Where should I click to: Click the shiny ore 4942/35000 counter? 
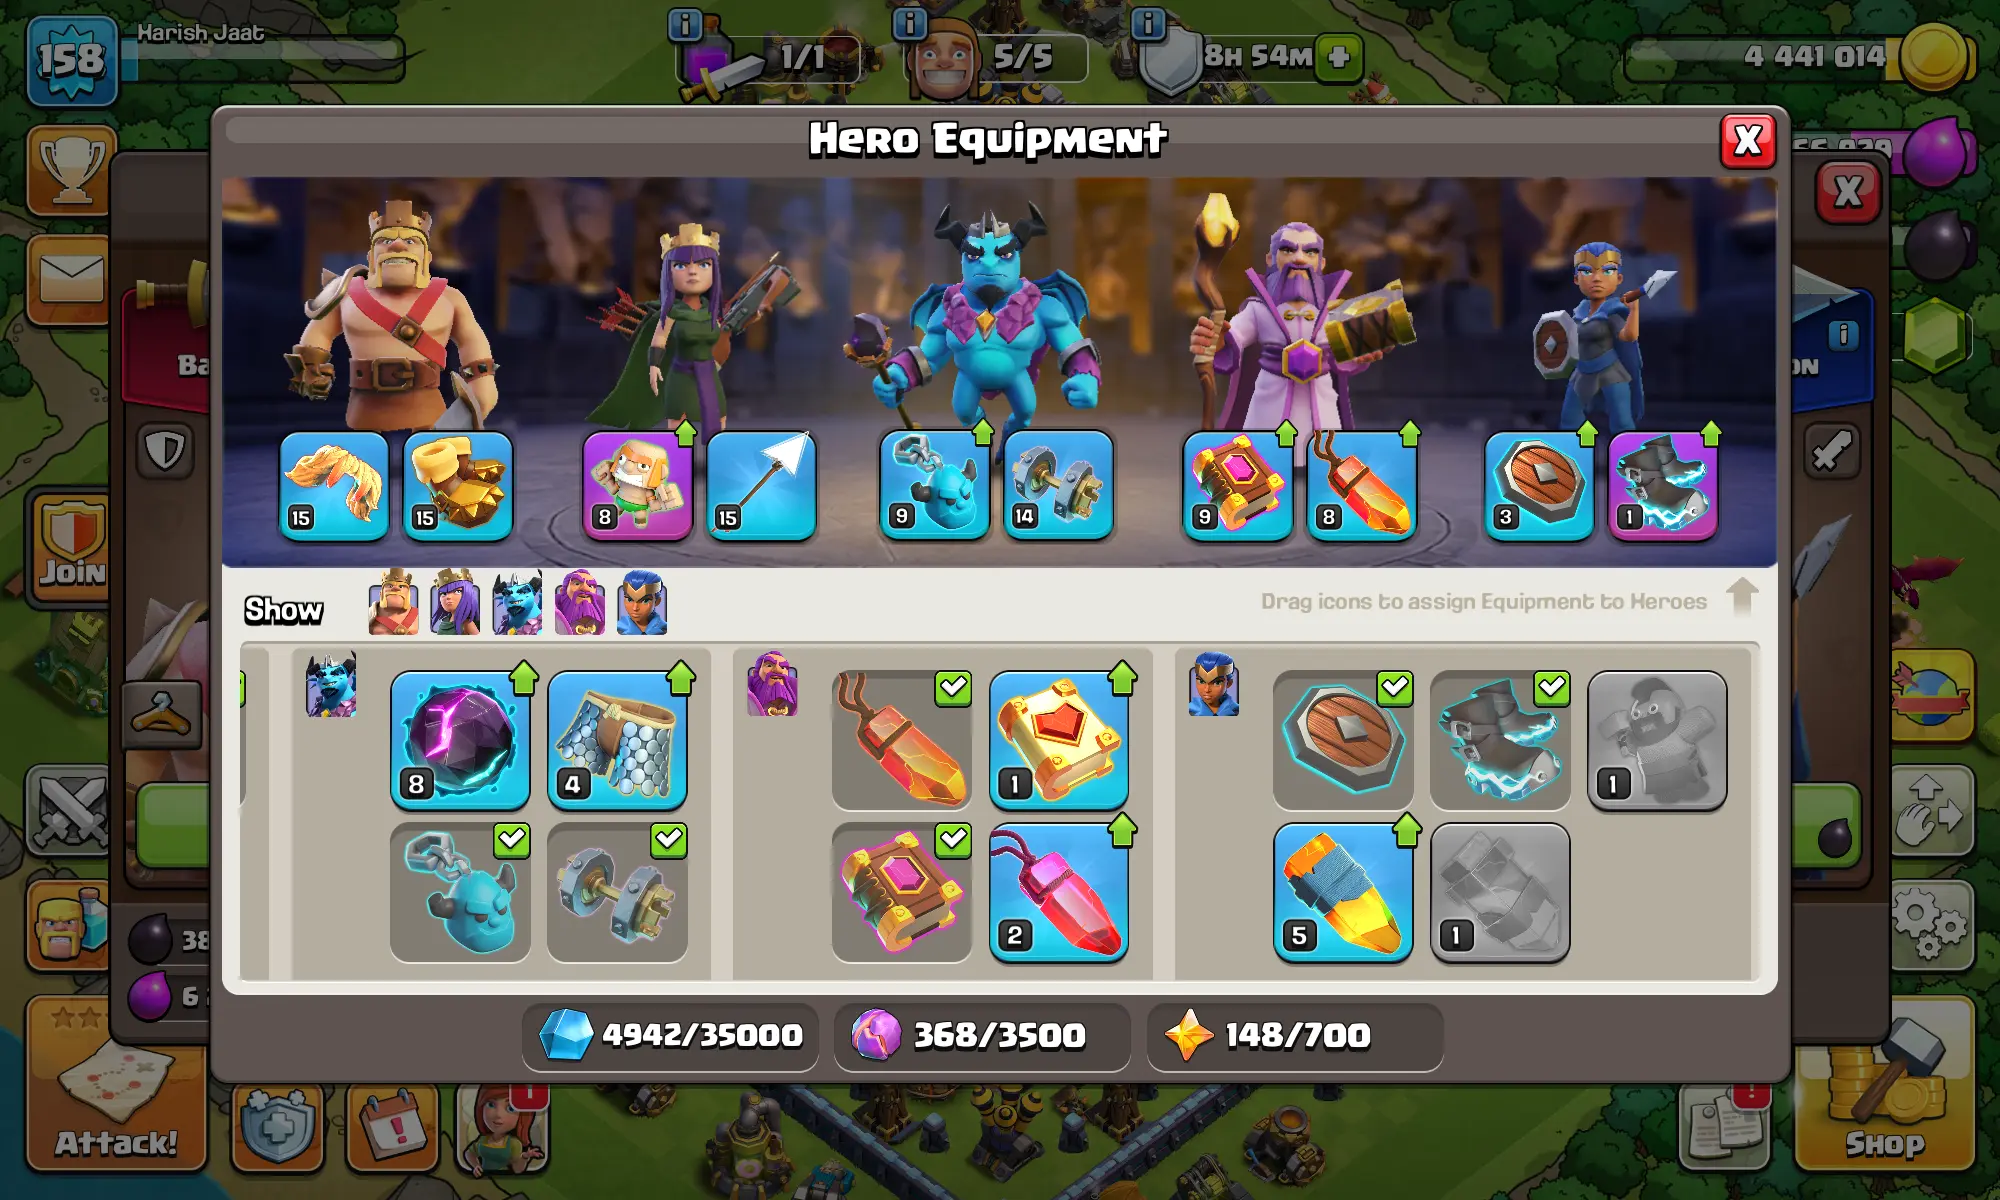pos(670,1035)
